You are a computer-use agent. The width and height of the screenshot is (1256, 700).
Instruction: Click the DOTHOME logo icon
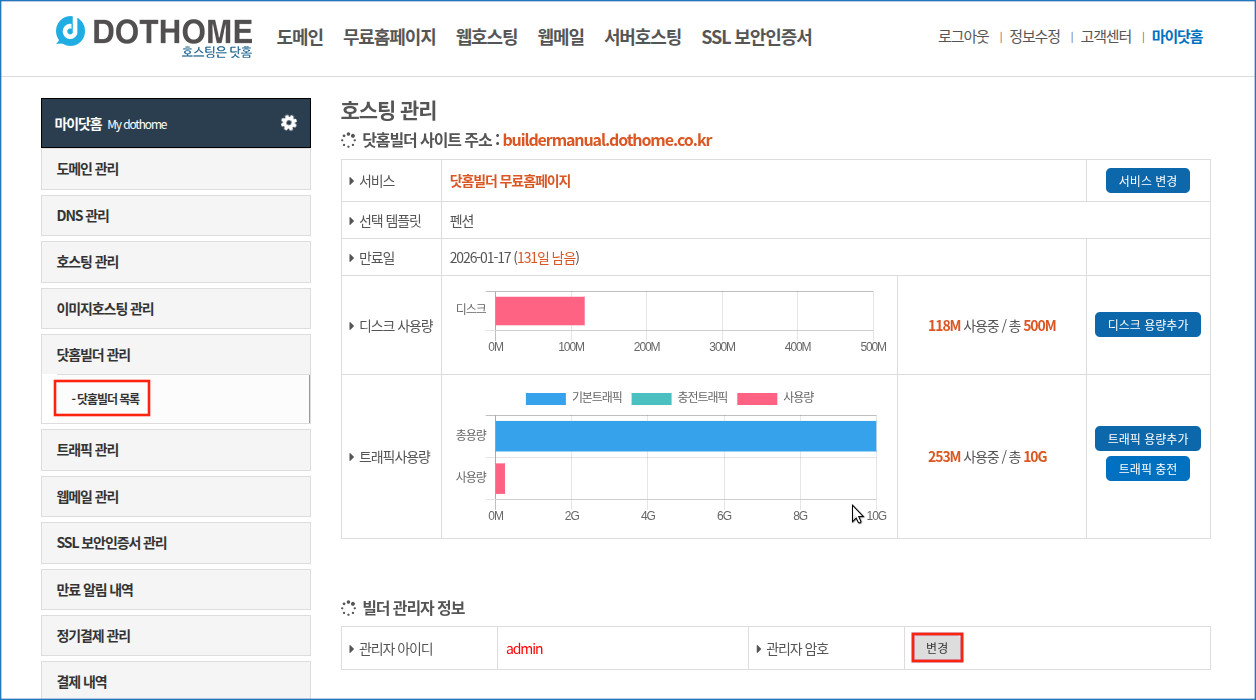coord(71,32)
